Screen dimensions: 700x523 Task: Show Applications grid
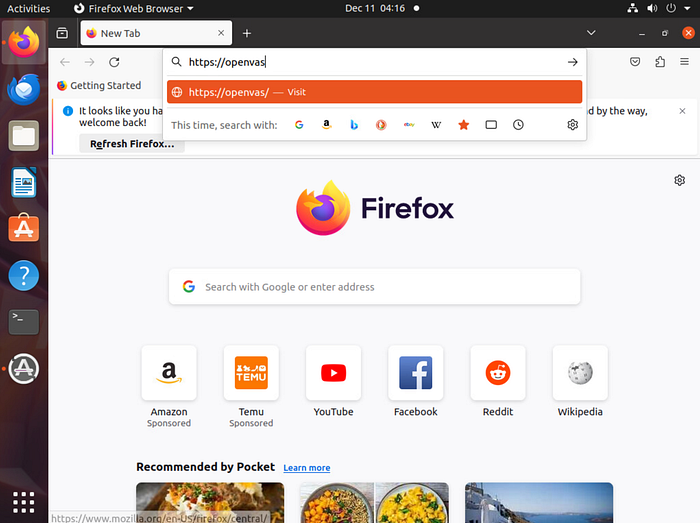24,502
